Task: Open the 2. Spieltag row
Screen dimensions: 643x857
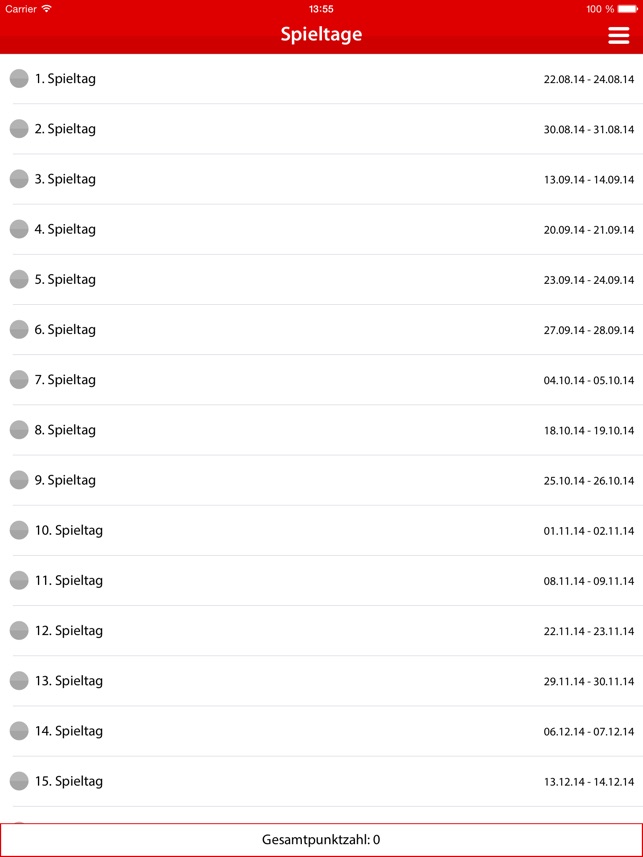Action: click(x=322, y=129)
